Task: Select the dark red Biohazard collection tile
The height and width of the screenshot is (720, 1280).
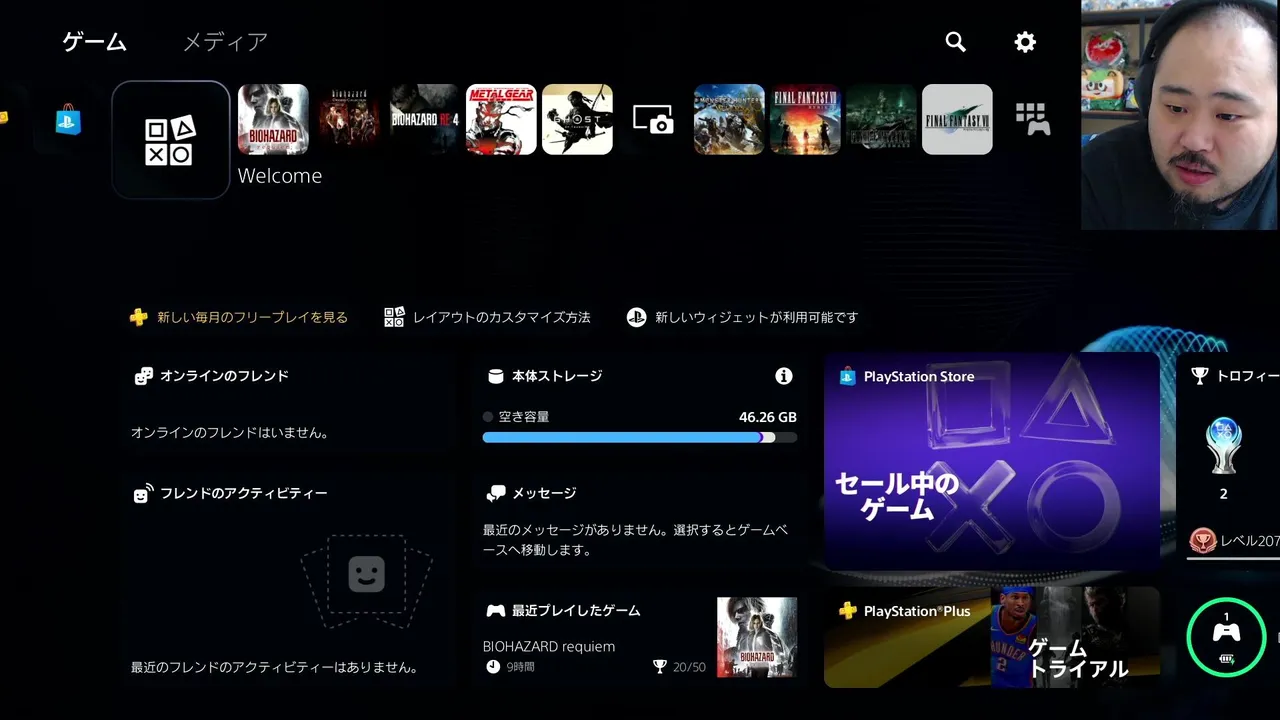Action: pyautogui.click(x=349, y=119)
